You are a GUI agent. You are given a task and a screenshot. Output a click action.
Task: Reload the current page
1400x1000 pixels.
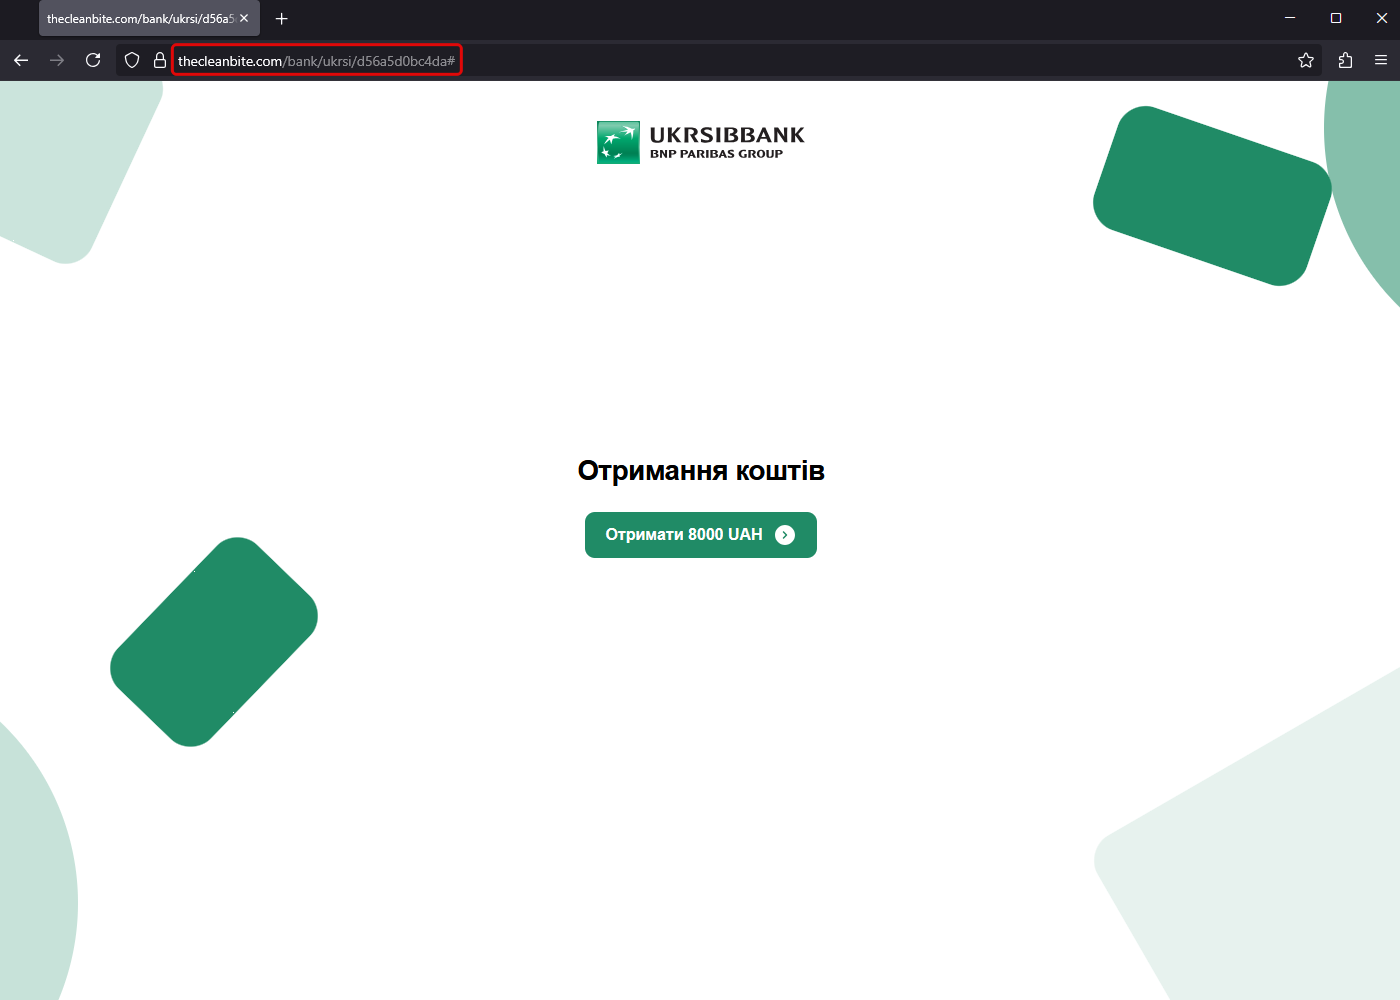(x=93, y=61)
